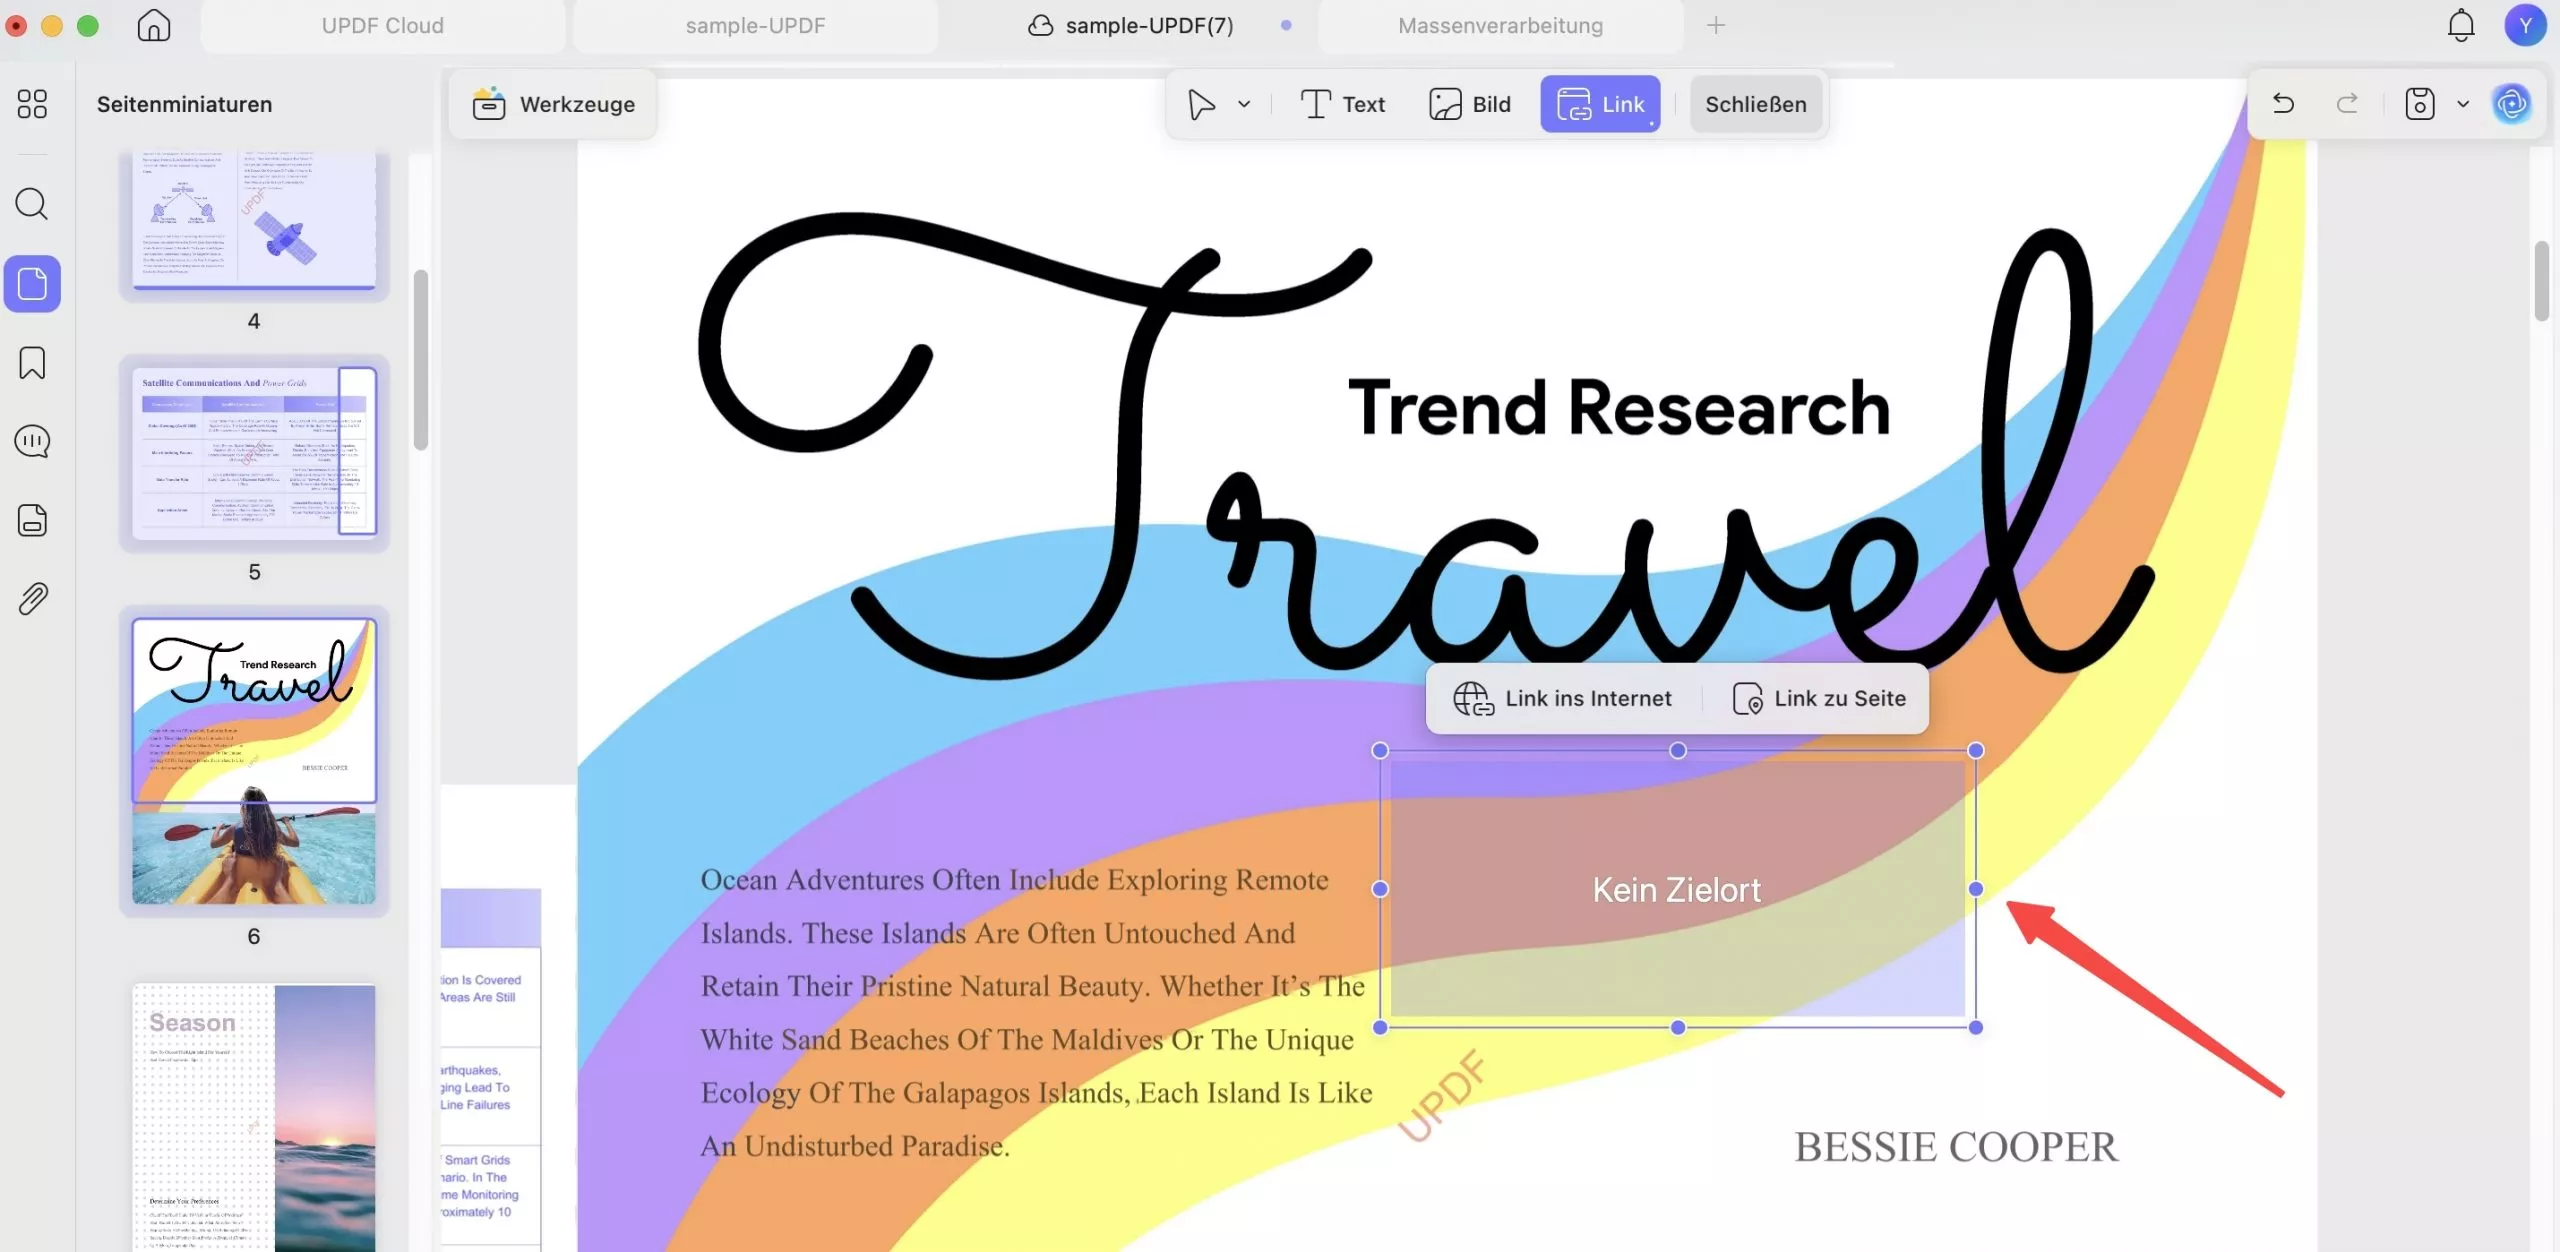Switch to the UPDF Cloud tab
Viewport: 2560px width, 1252px height.
382,26
